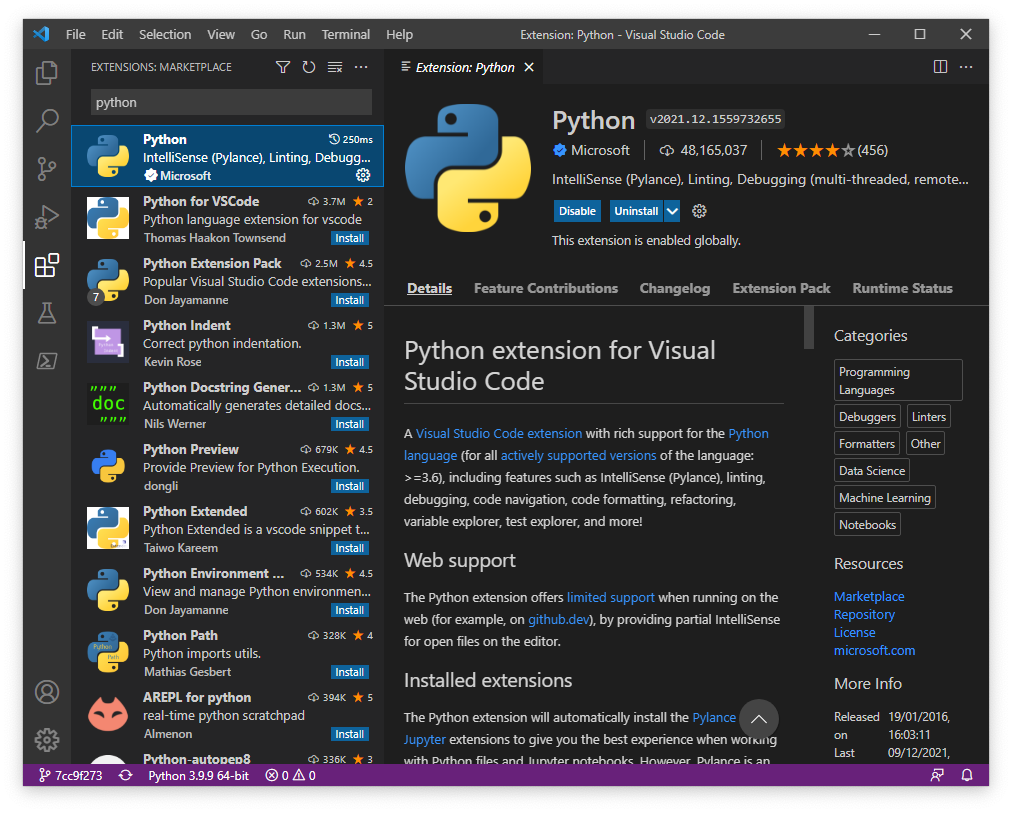Click gear icon on Python list entry
This screenshot has height=813, width=1012.
(363, 175)
